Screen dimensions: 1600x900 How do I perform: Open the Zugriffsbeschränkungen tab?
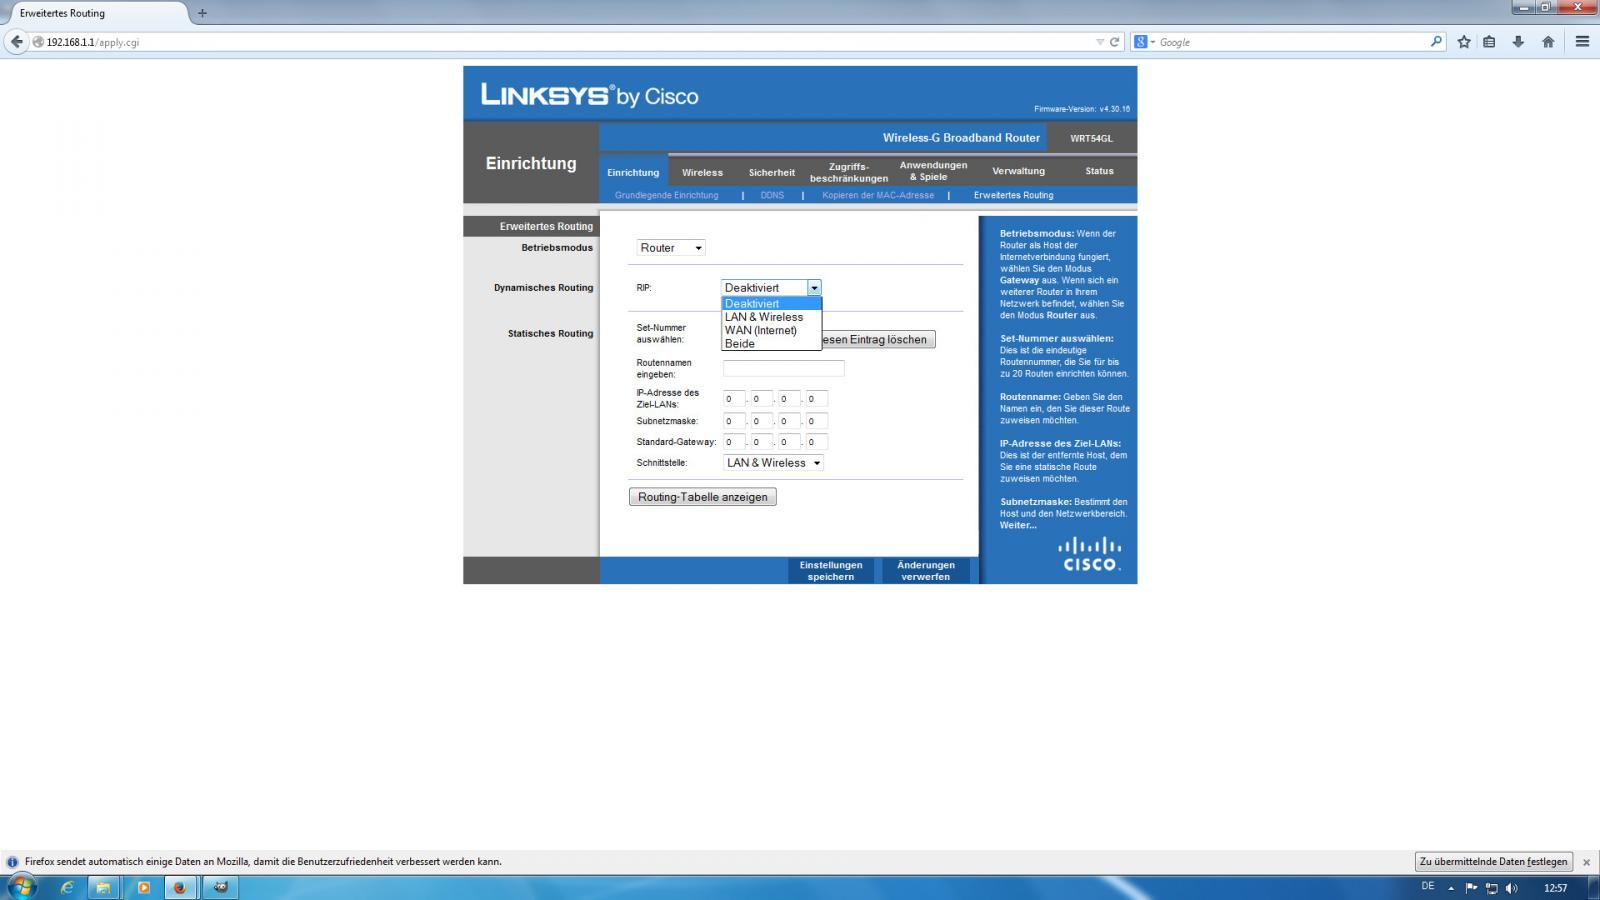click(849, 172)
